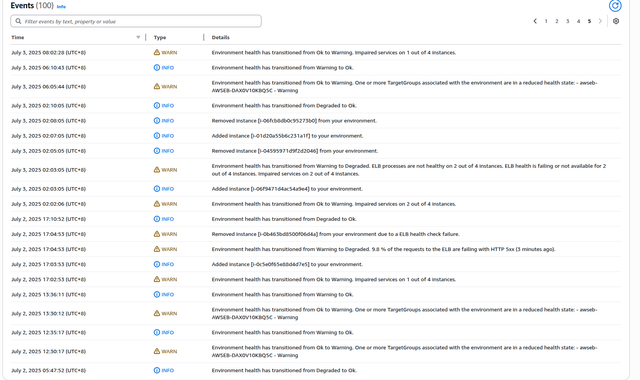Click the INFO icon for 02:07:05 event

pyautogui.click(x=157, y=136)
